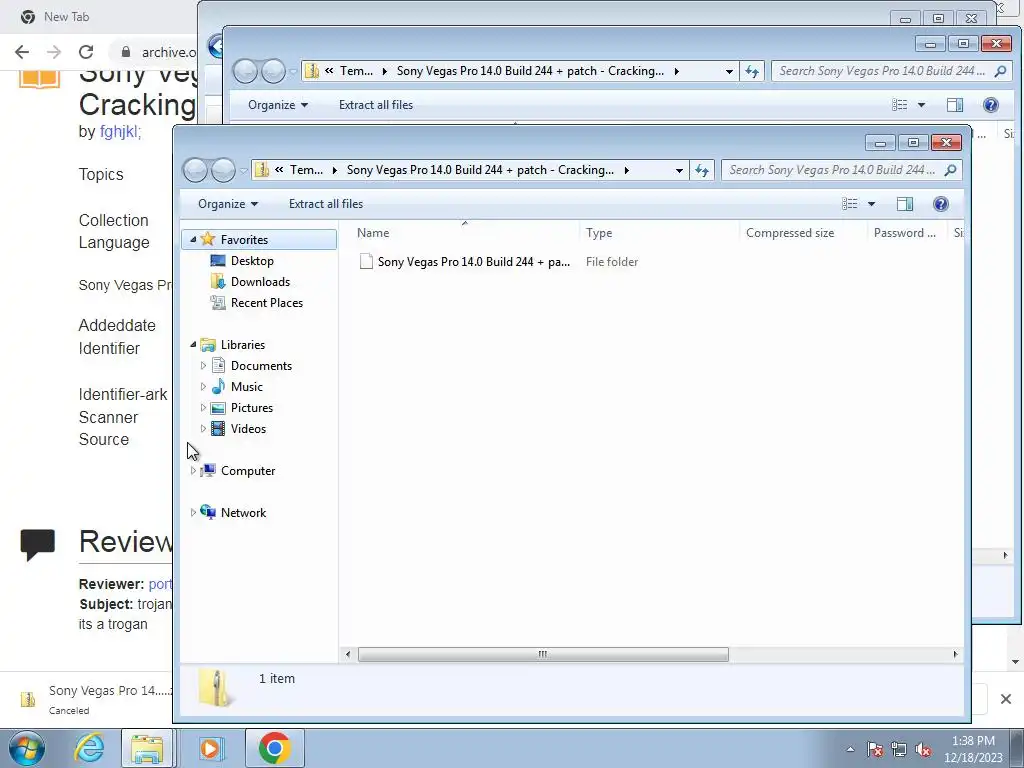Screen dimensions: 1024x768
Task: Select the Sony Vegas Pro 14.0 Build 244 folder
Action: [464, 262]
